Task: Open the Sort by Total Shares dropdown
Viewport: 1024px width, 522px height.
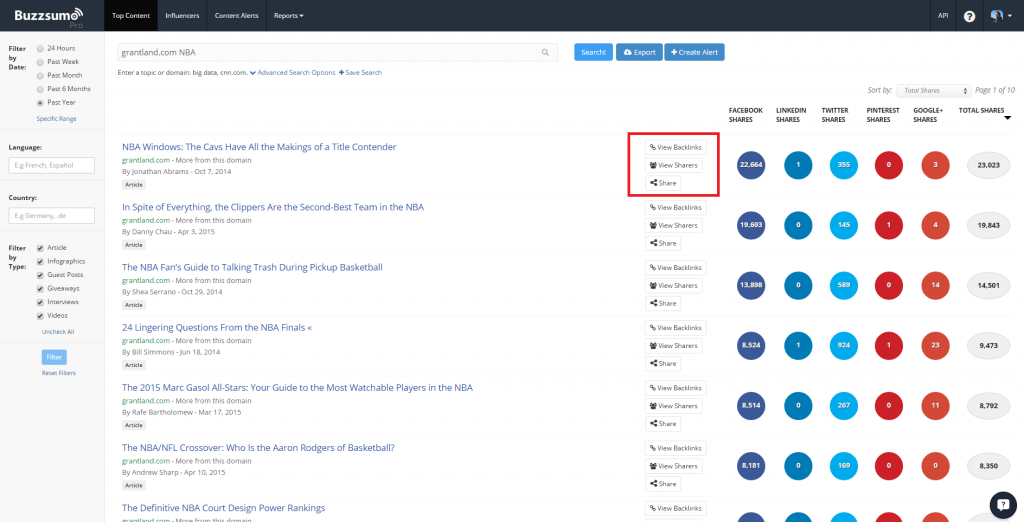Action: tap(933, 90)
